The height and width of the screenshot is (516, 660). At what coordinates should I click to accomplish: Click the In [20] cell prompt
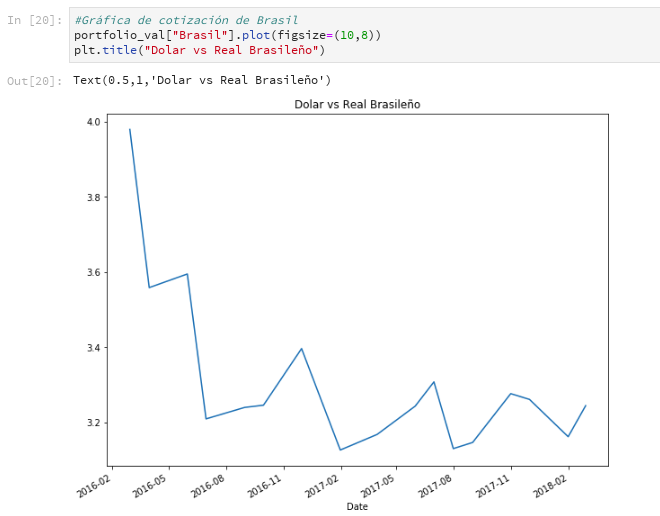click(x=35, y=21)
